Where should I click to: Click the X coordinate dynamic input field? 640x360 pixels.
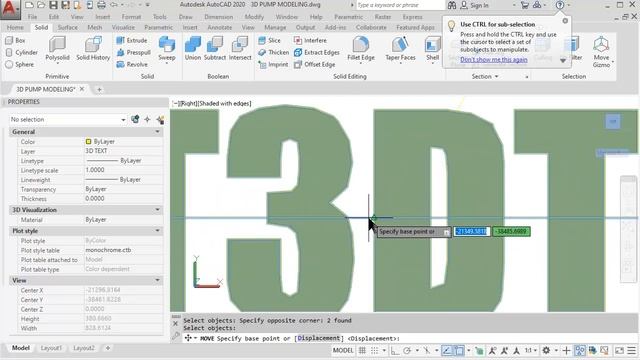pos(471,231)
